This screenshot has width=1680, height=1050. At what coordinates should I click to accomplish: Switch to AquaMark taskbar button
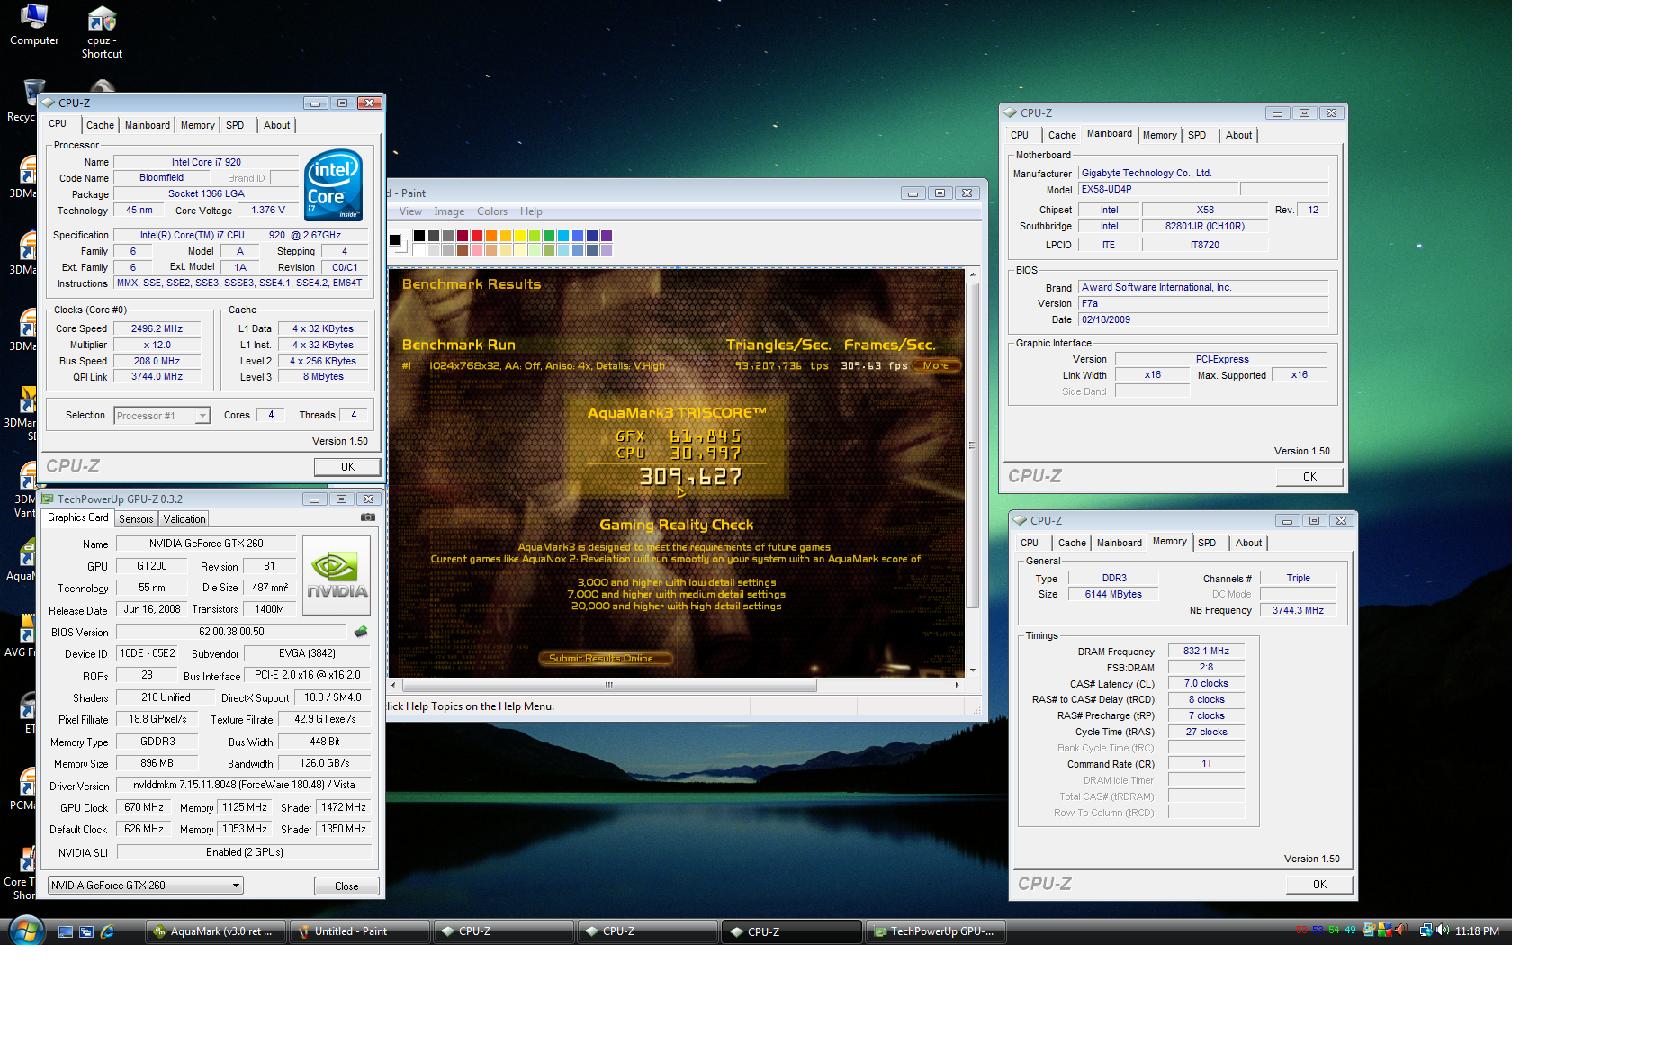(x=216, y=931)
